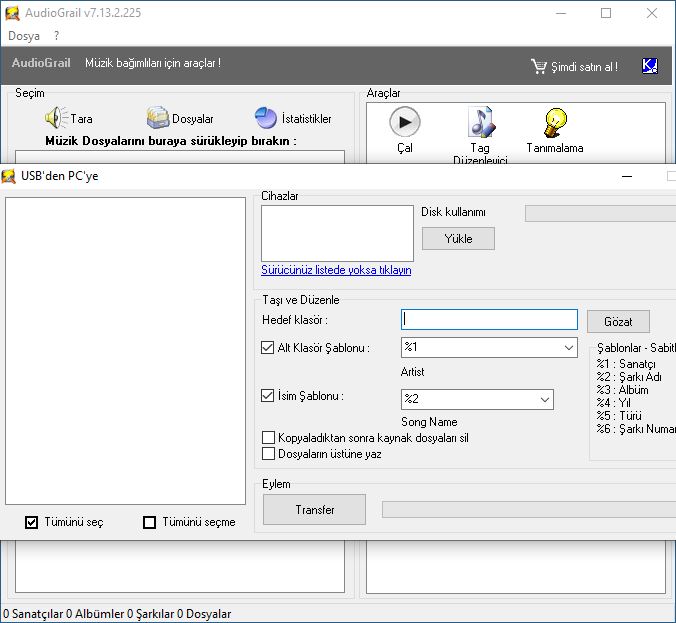
Task: Click the Gözat browse button
Action: [618, 322]
